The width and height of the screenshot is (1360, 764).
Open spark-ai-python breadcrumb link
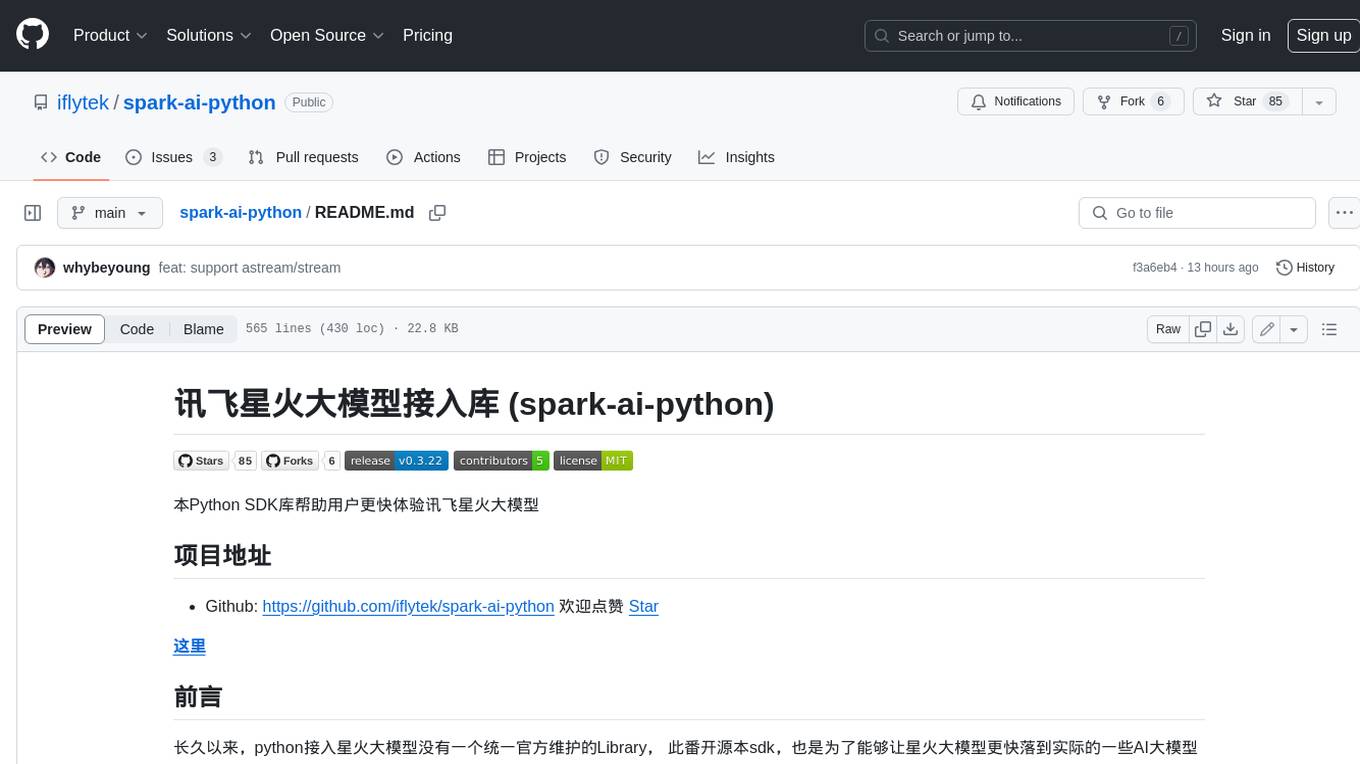(x=240, y=212)
